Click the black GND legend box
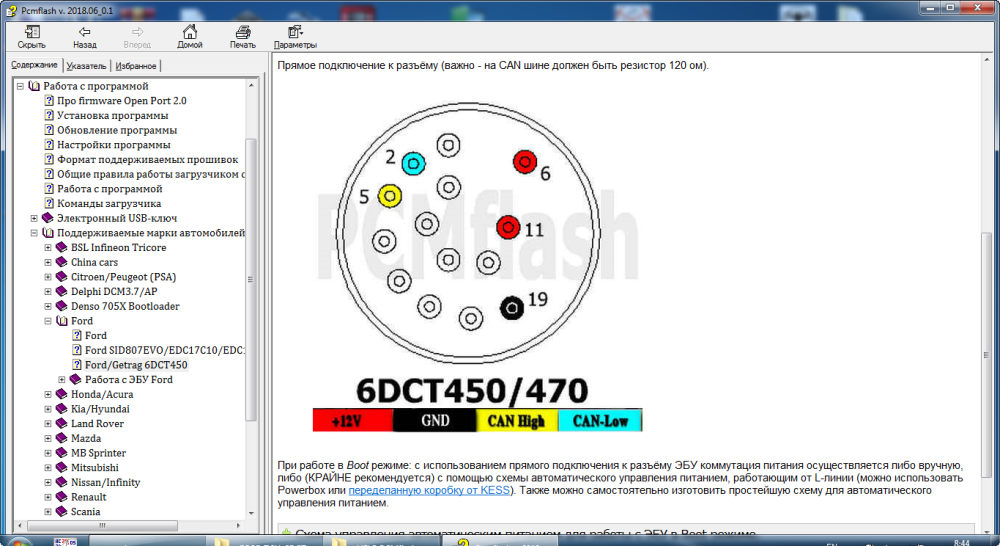The image size is (1000, 546). click(435, 420)
